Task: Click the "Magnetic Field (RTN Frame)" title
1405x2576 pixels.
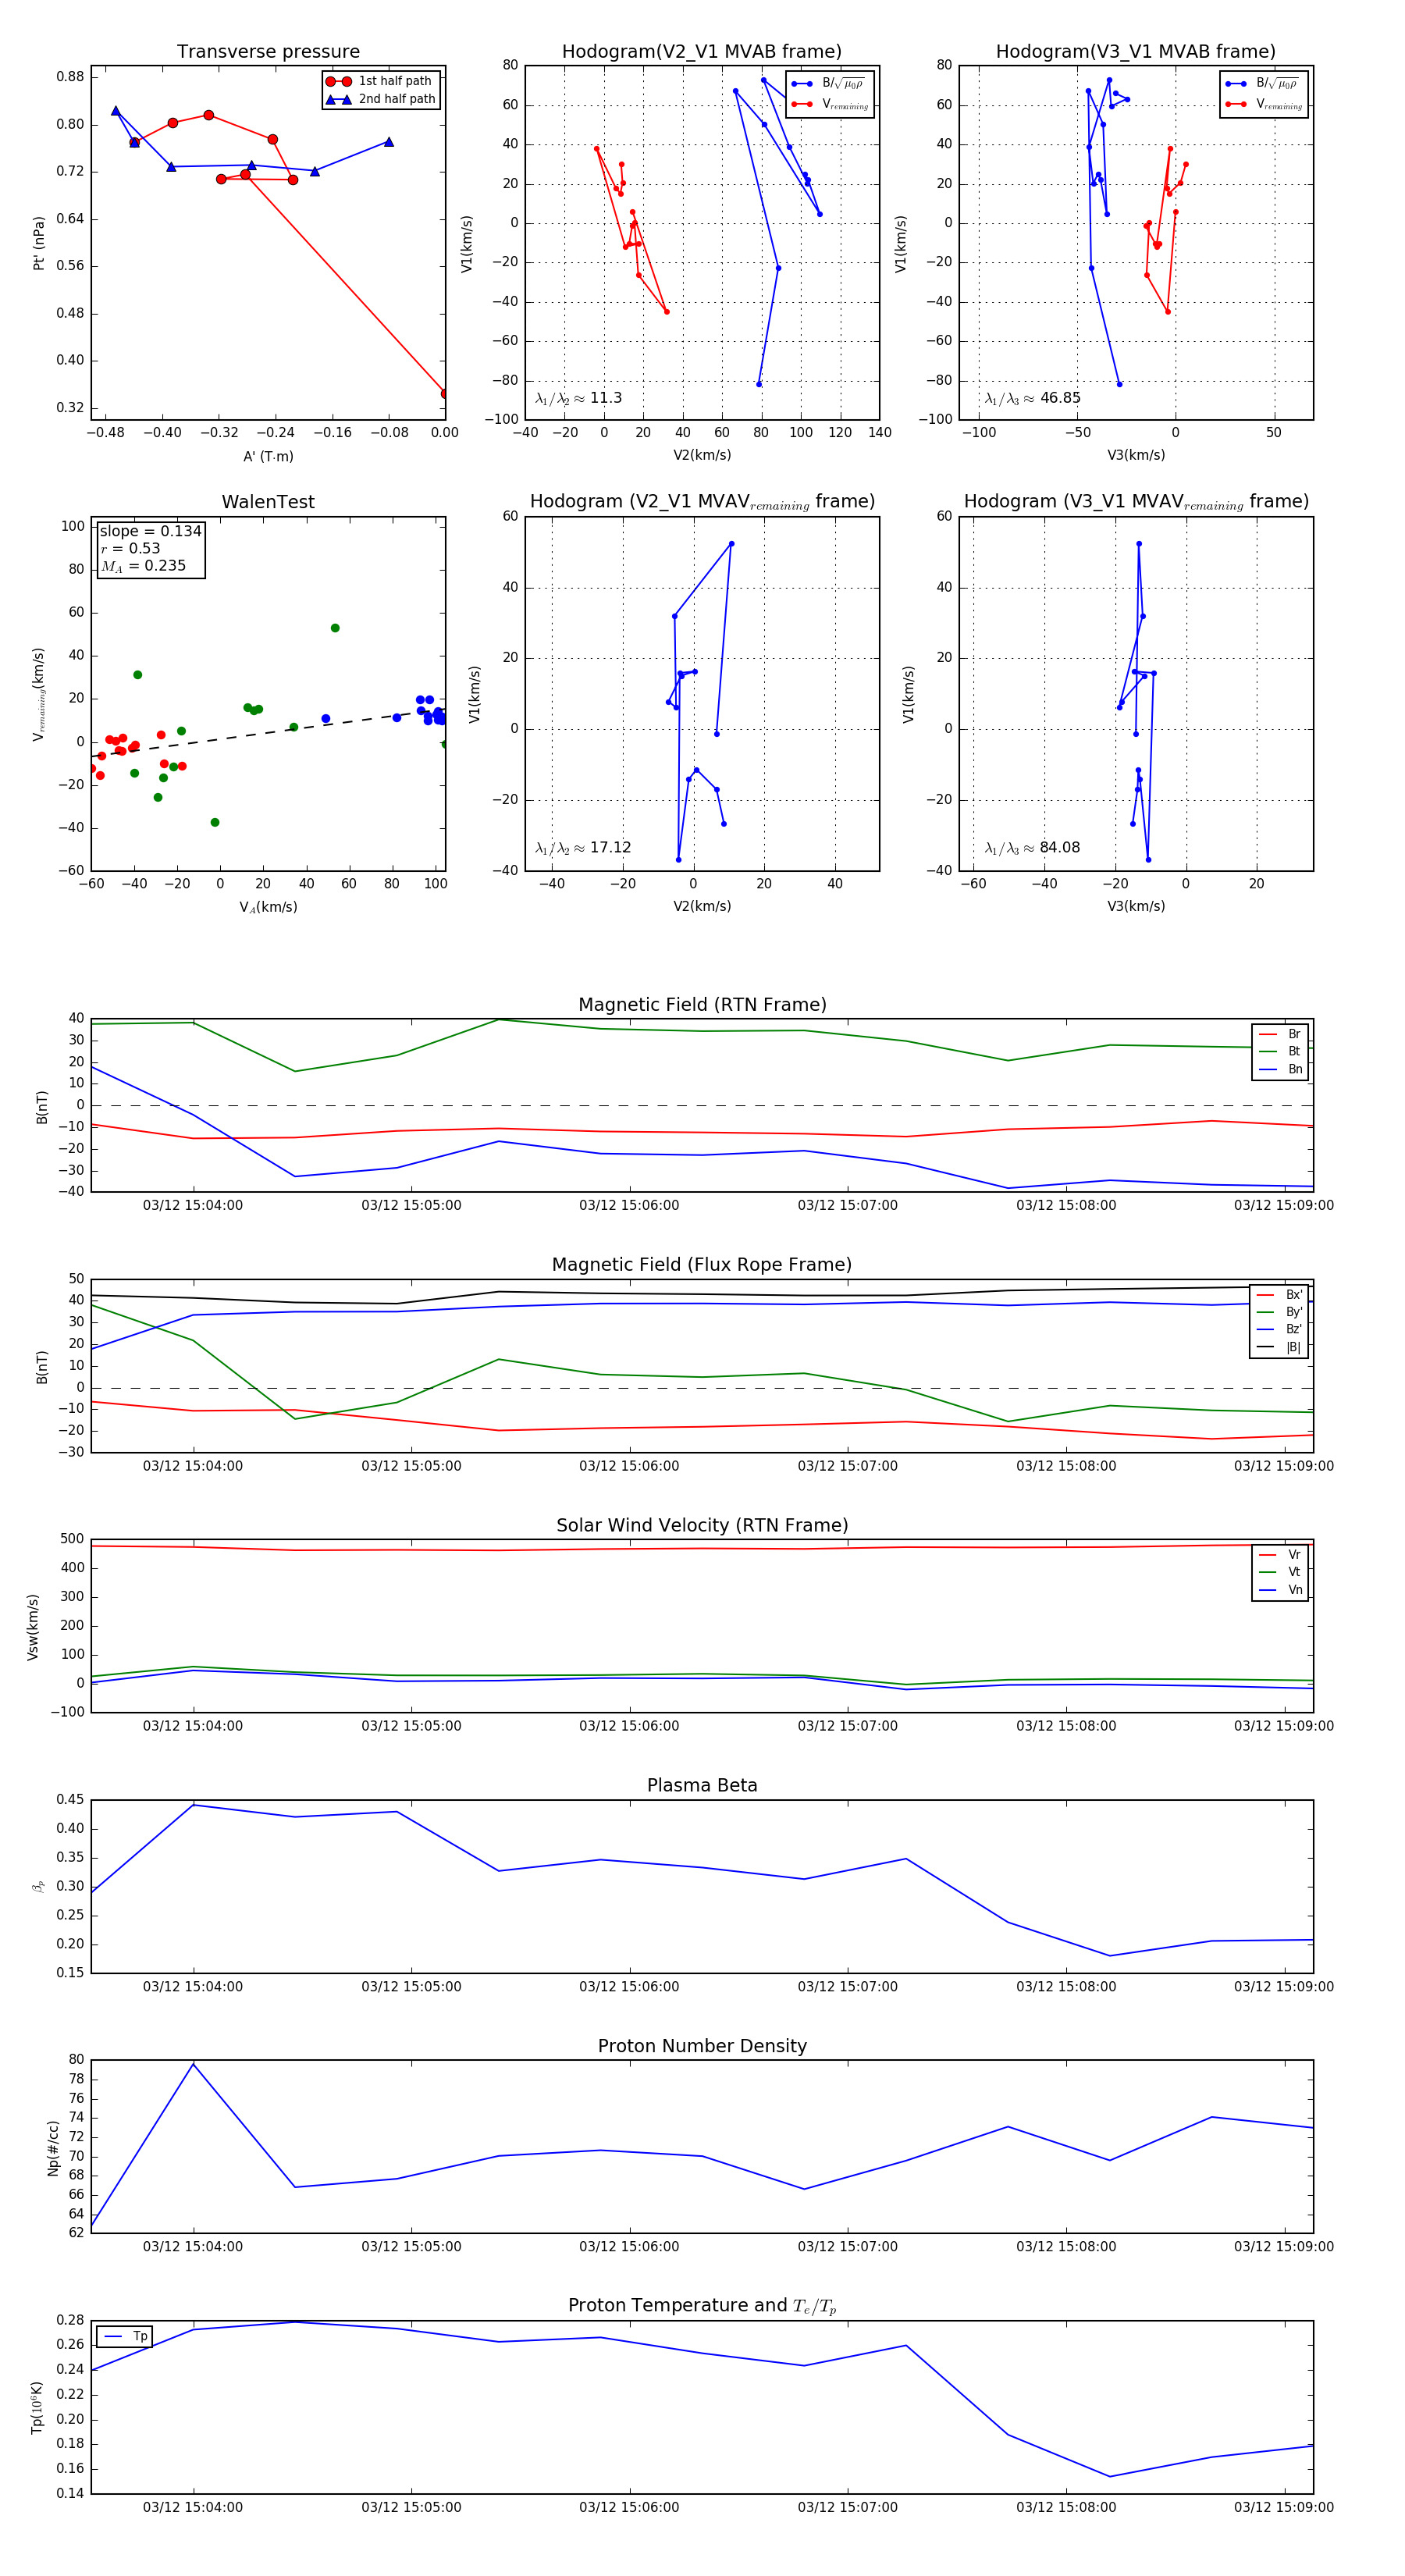Action: 702,1005
